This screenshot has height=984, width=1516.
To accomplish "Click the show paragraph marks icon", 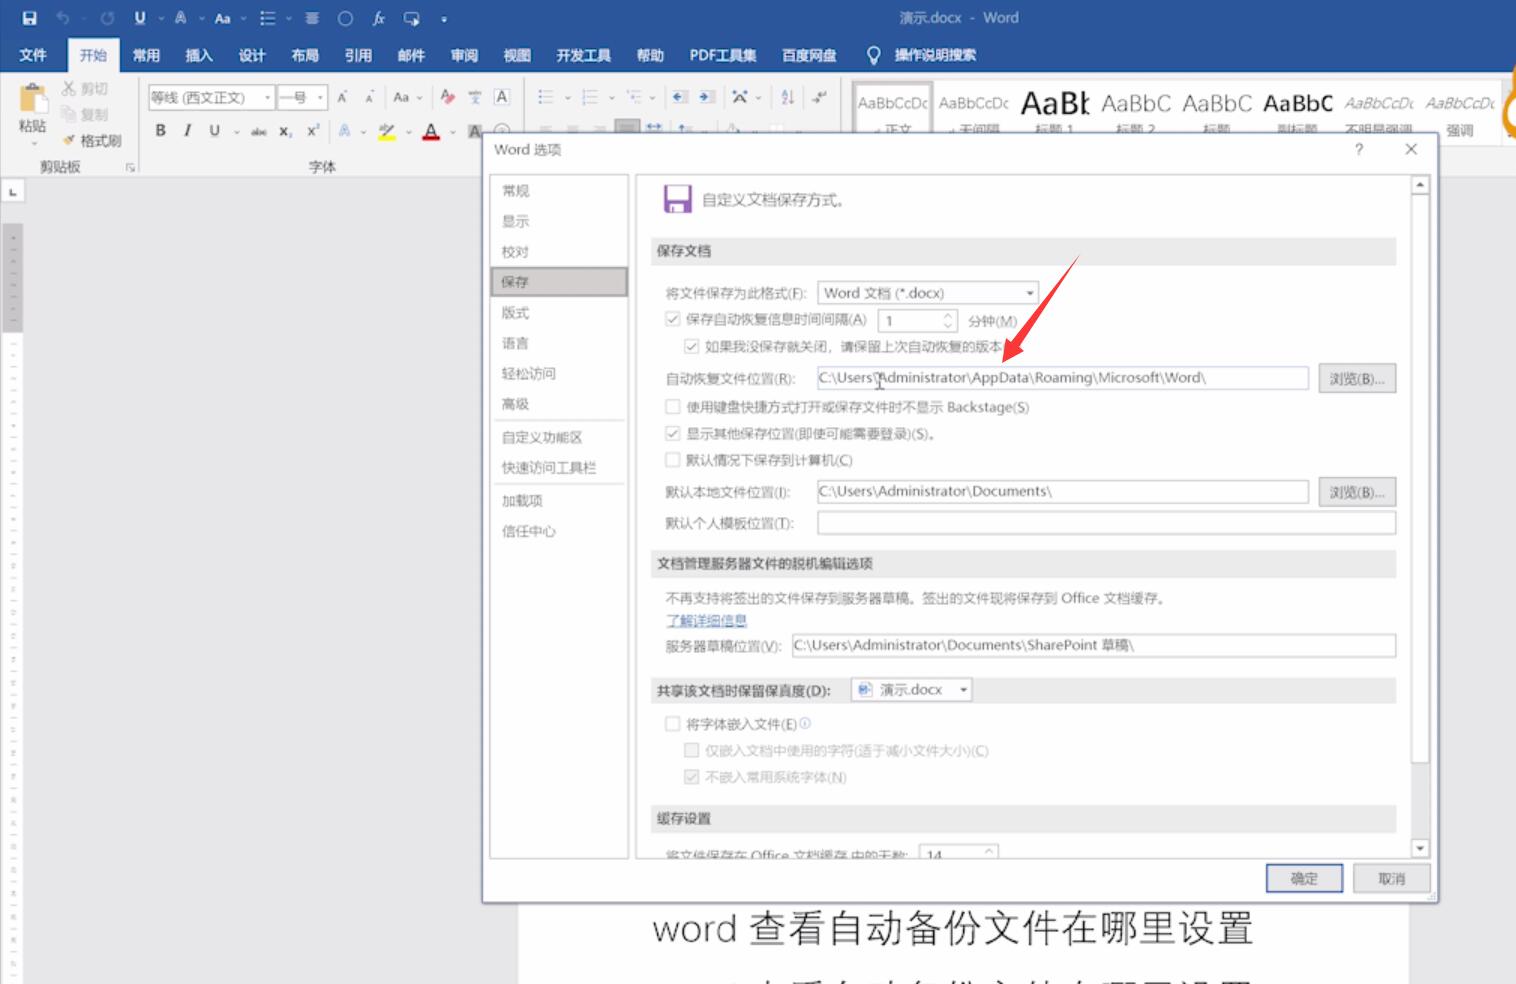I will (819, 97).
